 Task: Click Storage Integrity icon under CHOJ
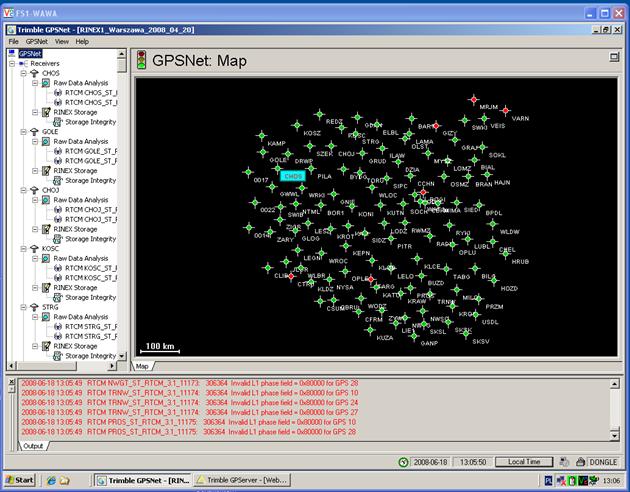[x=58, y=239]
